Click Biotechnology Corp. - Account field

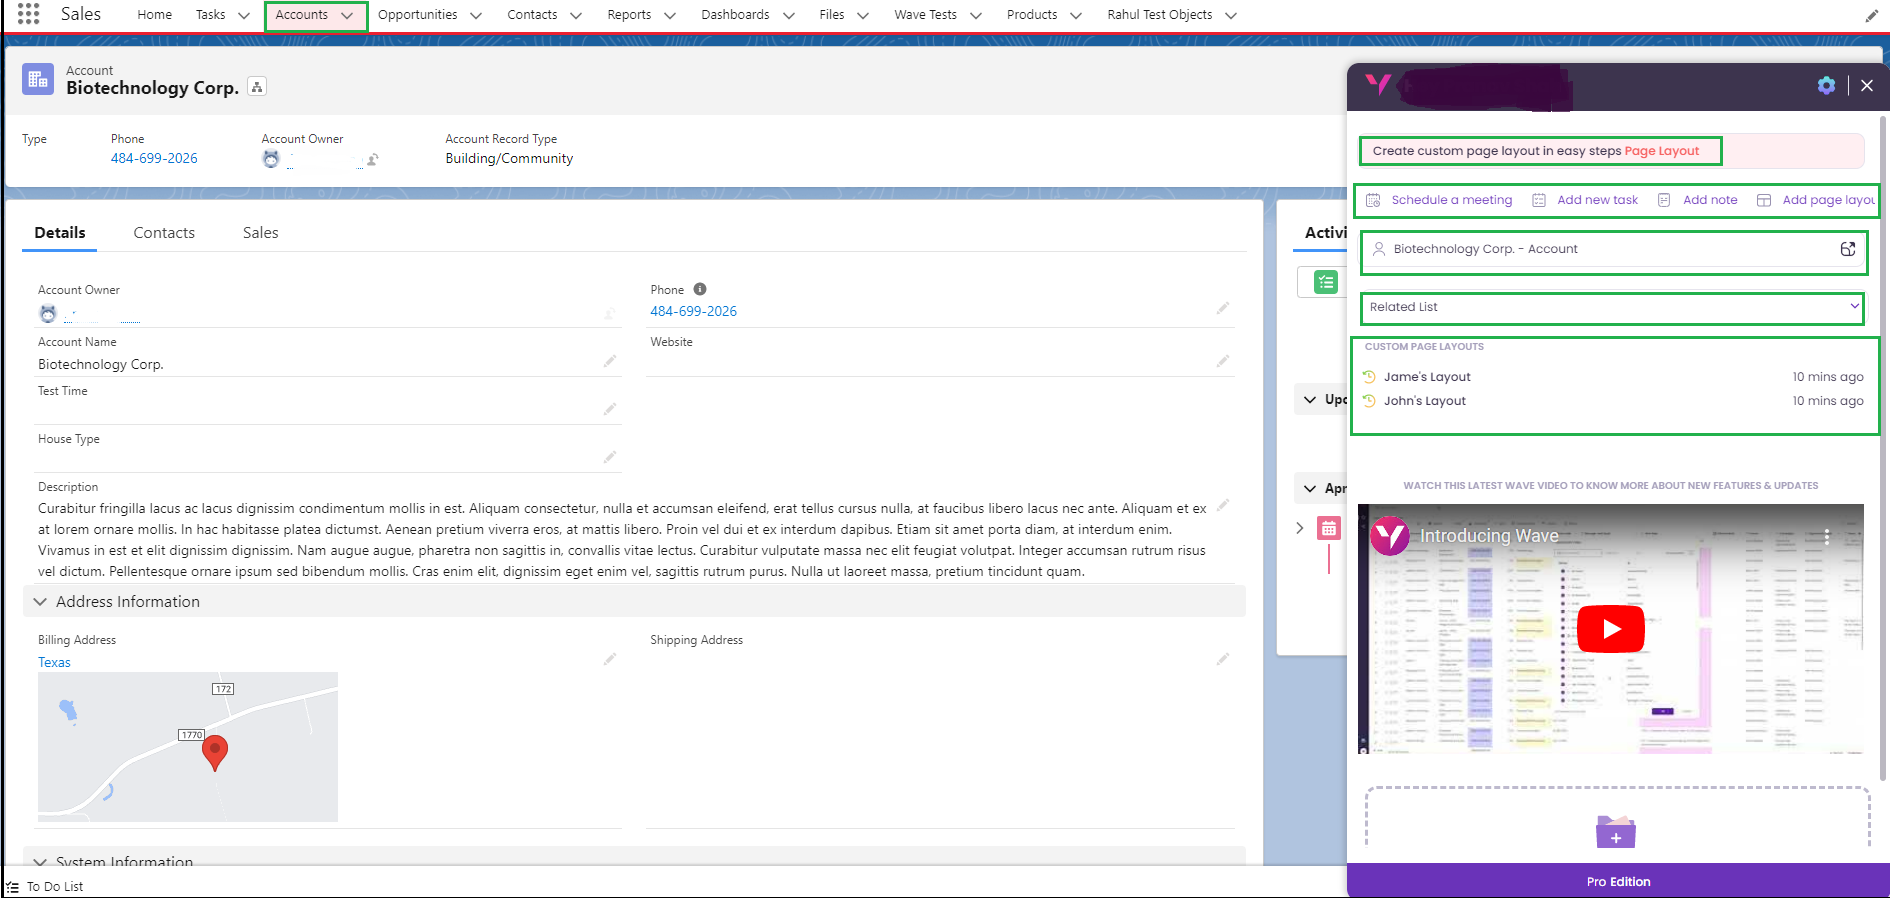click(x=1613, y=250)
